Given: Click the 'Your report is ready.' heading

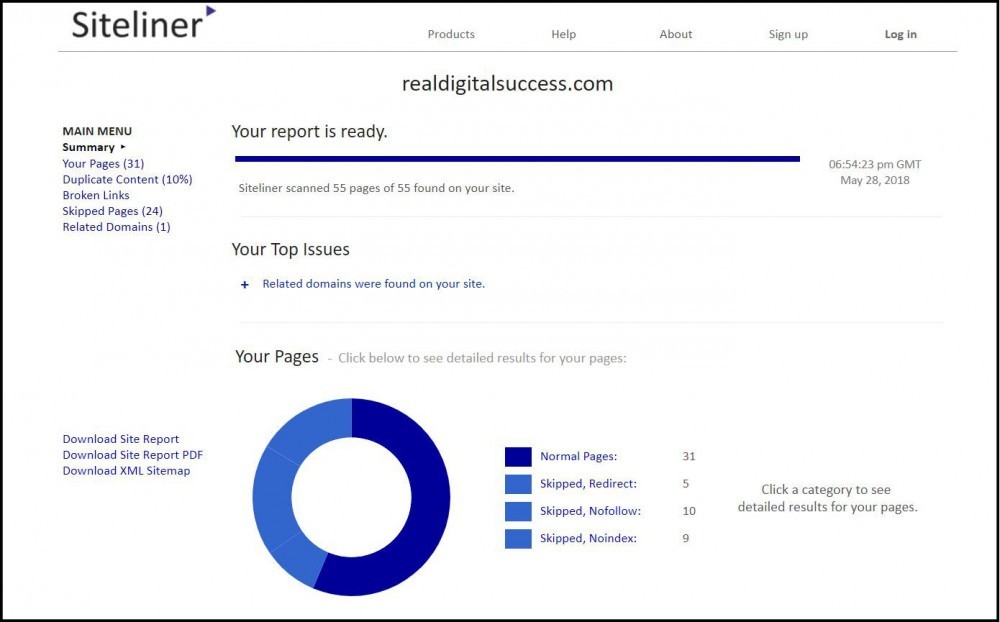Looking at the screenshot, I should pos(309,132).
